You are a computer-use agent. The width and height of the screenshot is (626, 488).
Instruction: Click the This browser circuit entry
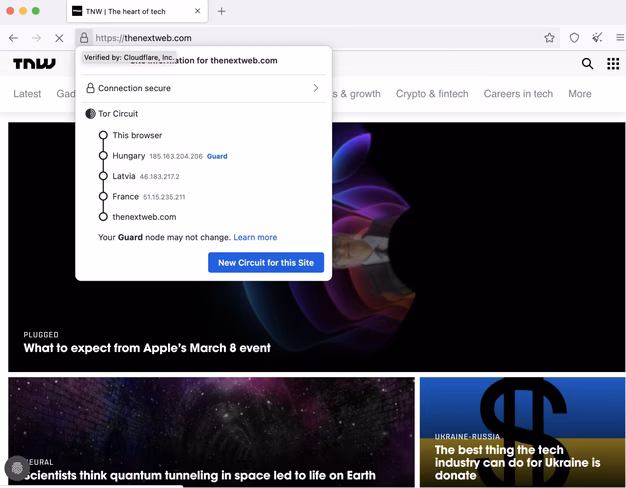pos(131,135)
